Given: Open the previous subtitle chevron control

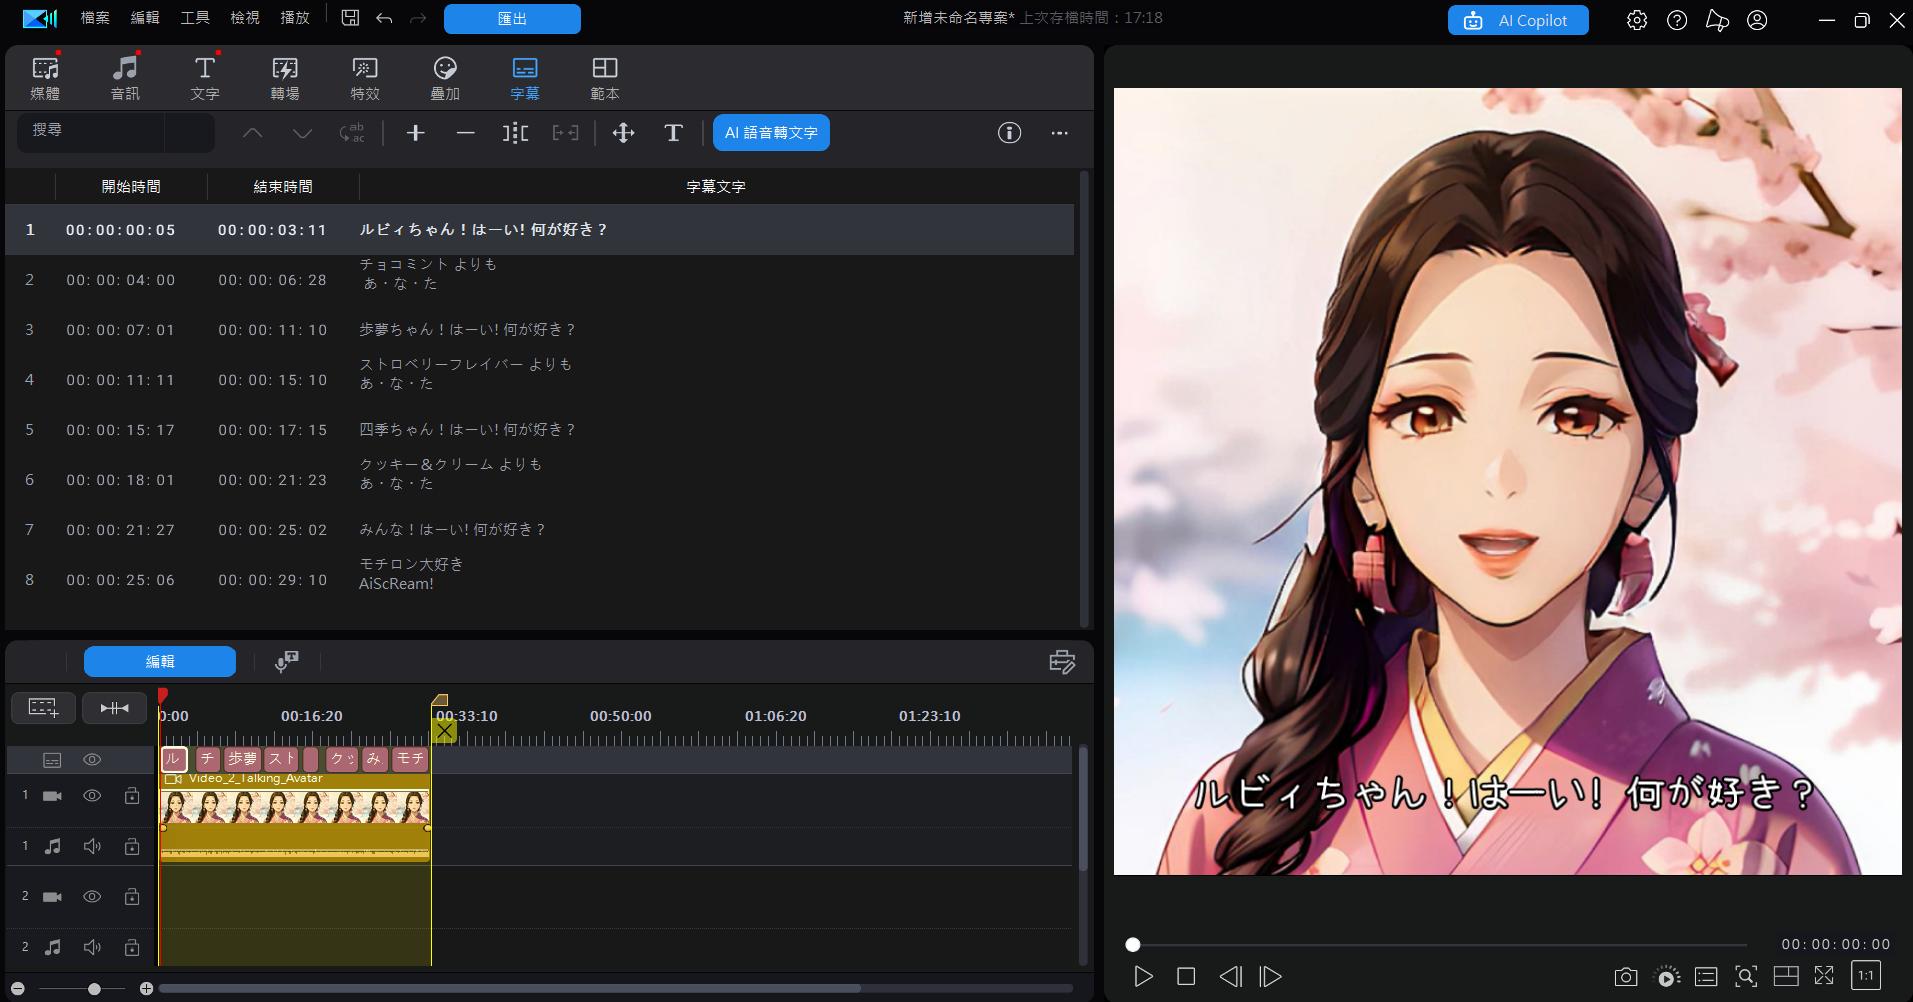Looking at the screenshot, I should (x=253, y=132).
